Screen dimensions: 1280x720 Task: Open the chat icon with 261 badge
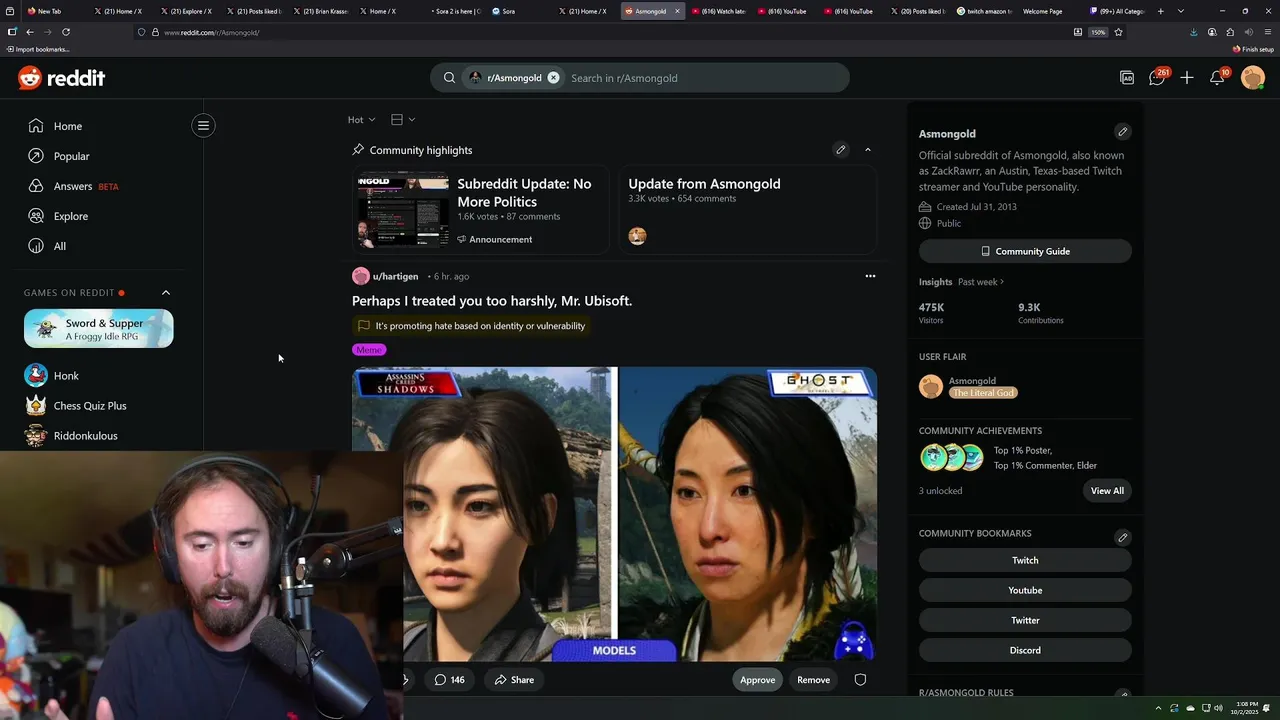coord(1157,77)
